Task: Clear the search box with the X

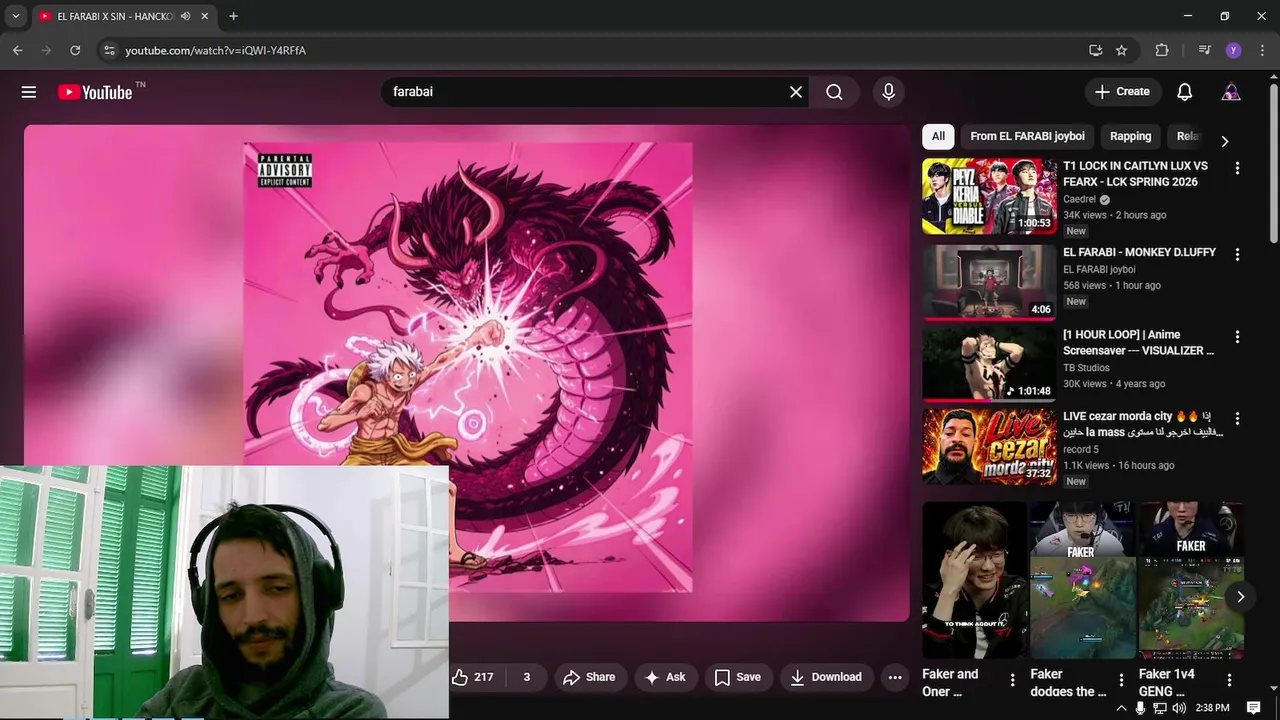Action: pyautogui.click(x=796, y=92)
